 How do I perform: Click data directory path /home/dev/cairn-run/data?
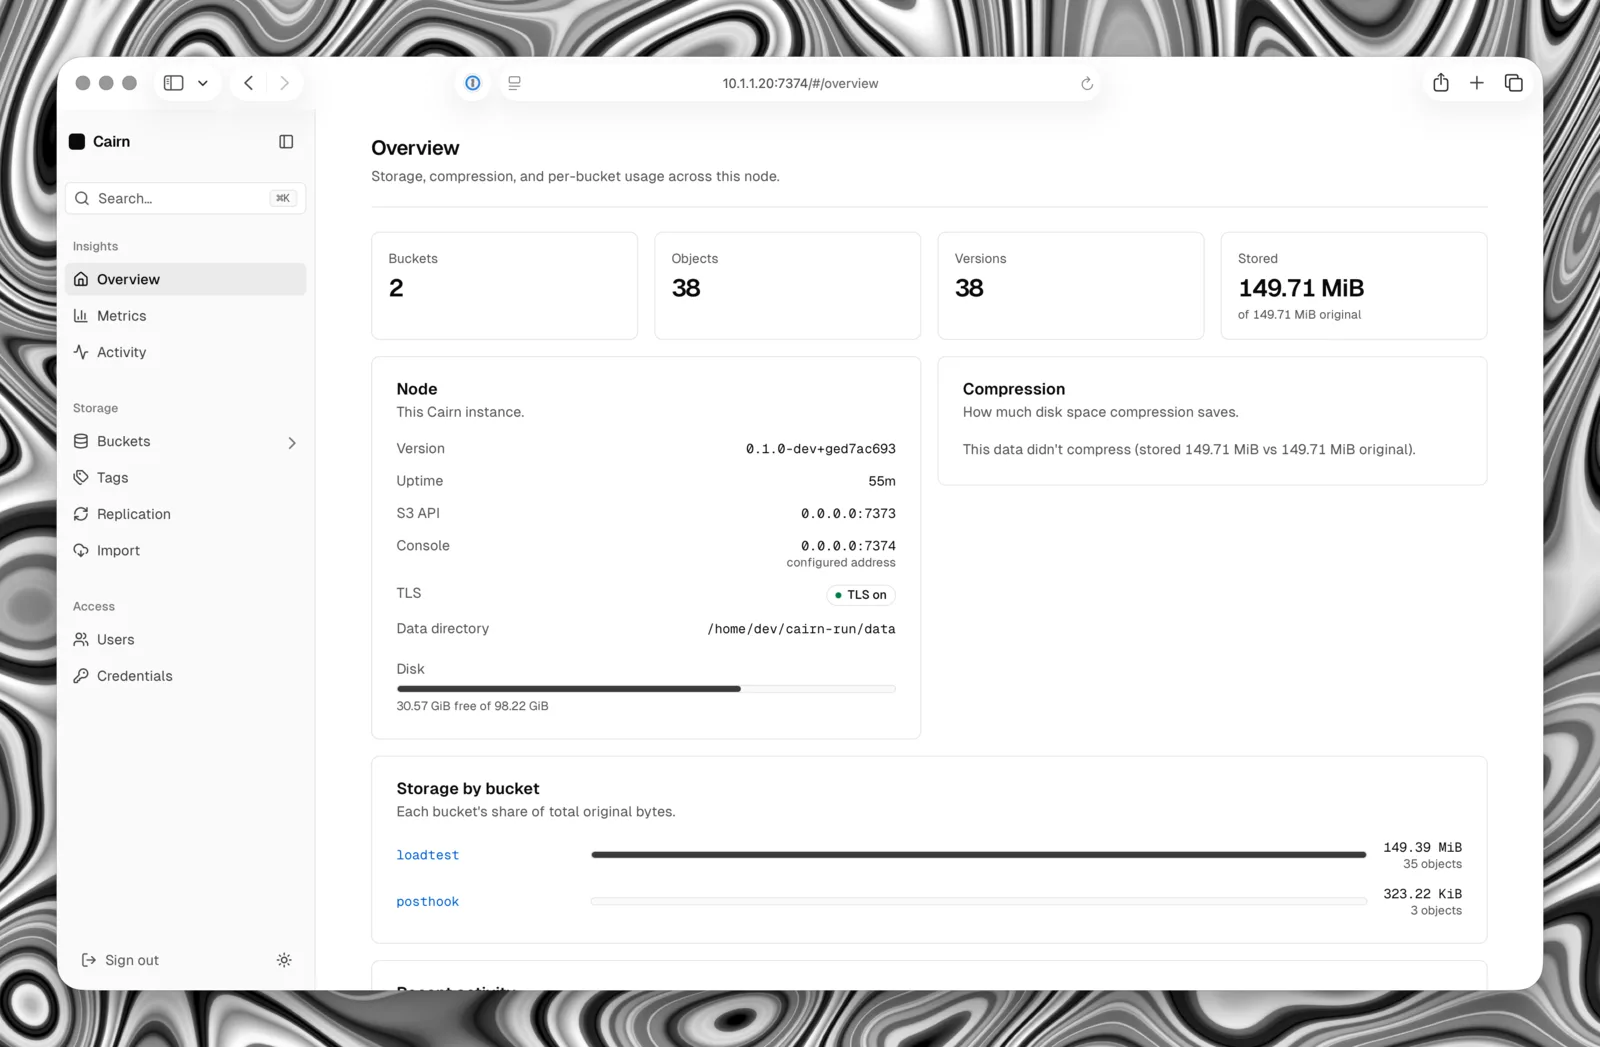coord(801,629)
